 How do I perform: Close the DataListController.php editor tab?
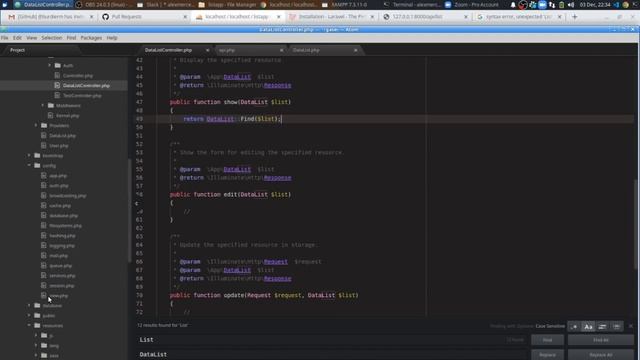(x=207, y=50)
